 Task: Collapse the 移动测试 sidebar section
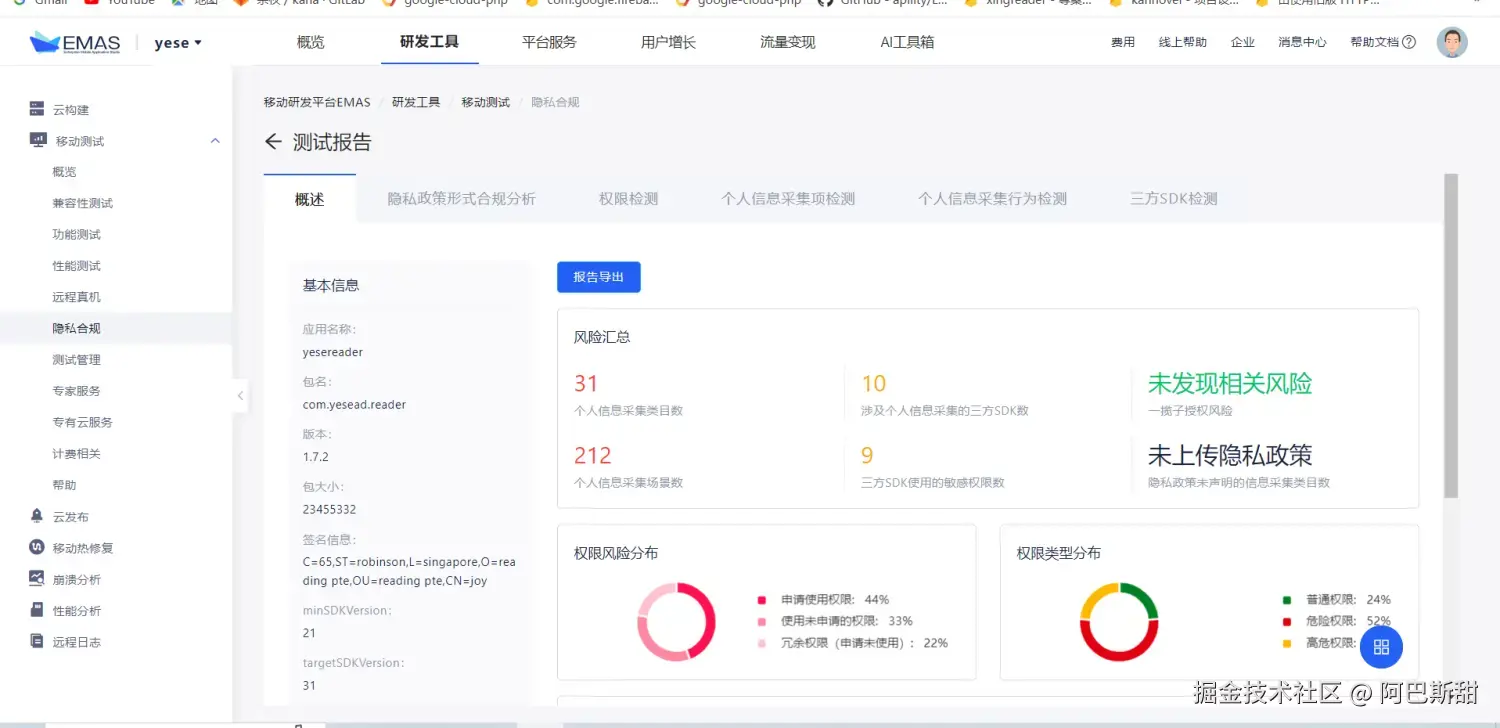(x=214, y=141)
